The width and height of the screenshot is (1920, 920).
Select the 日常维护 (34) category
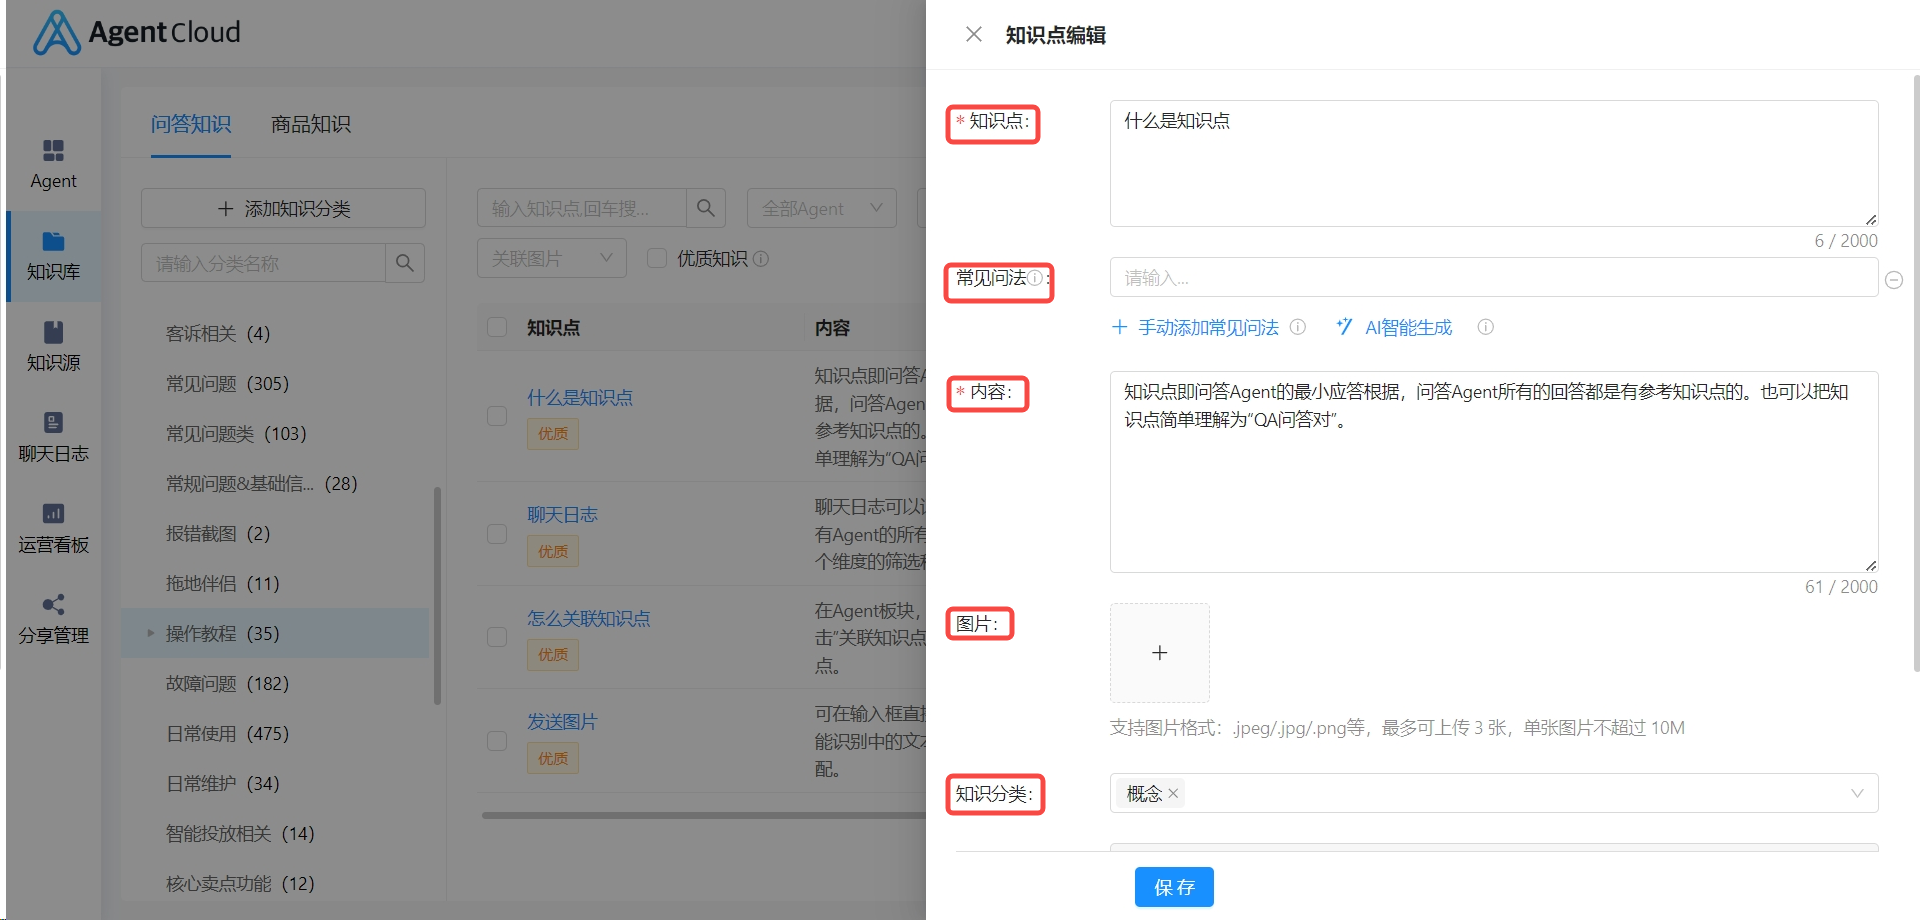click(222, 783)
